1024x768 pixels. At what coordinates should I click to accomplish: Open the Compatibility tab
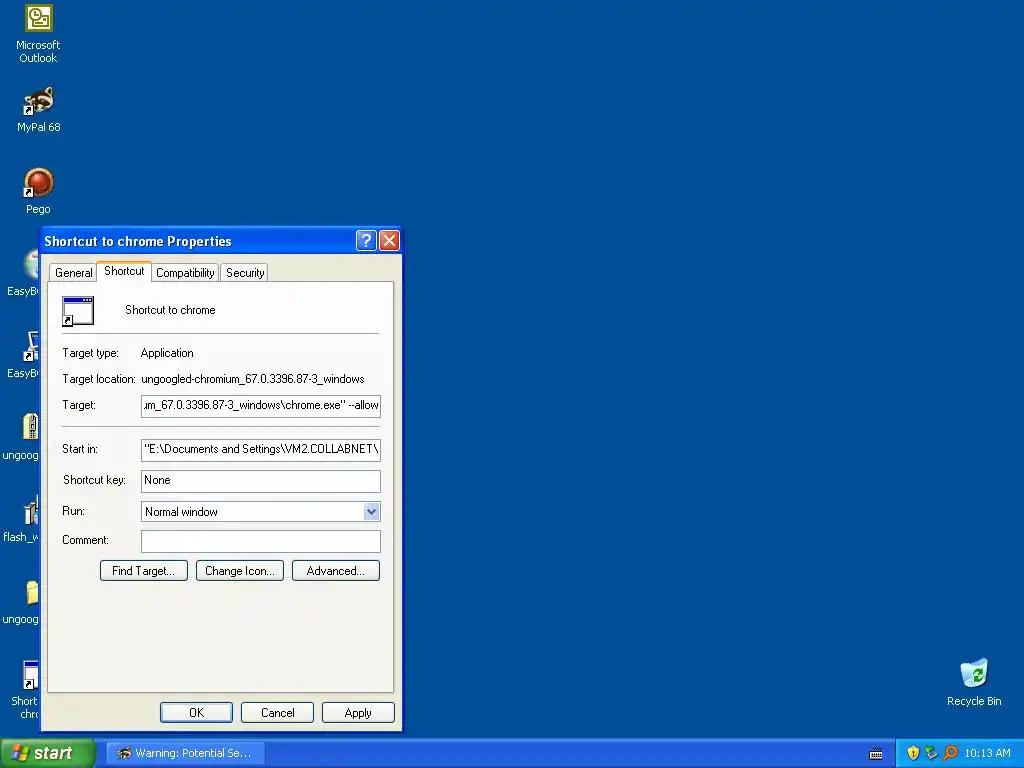185,273
